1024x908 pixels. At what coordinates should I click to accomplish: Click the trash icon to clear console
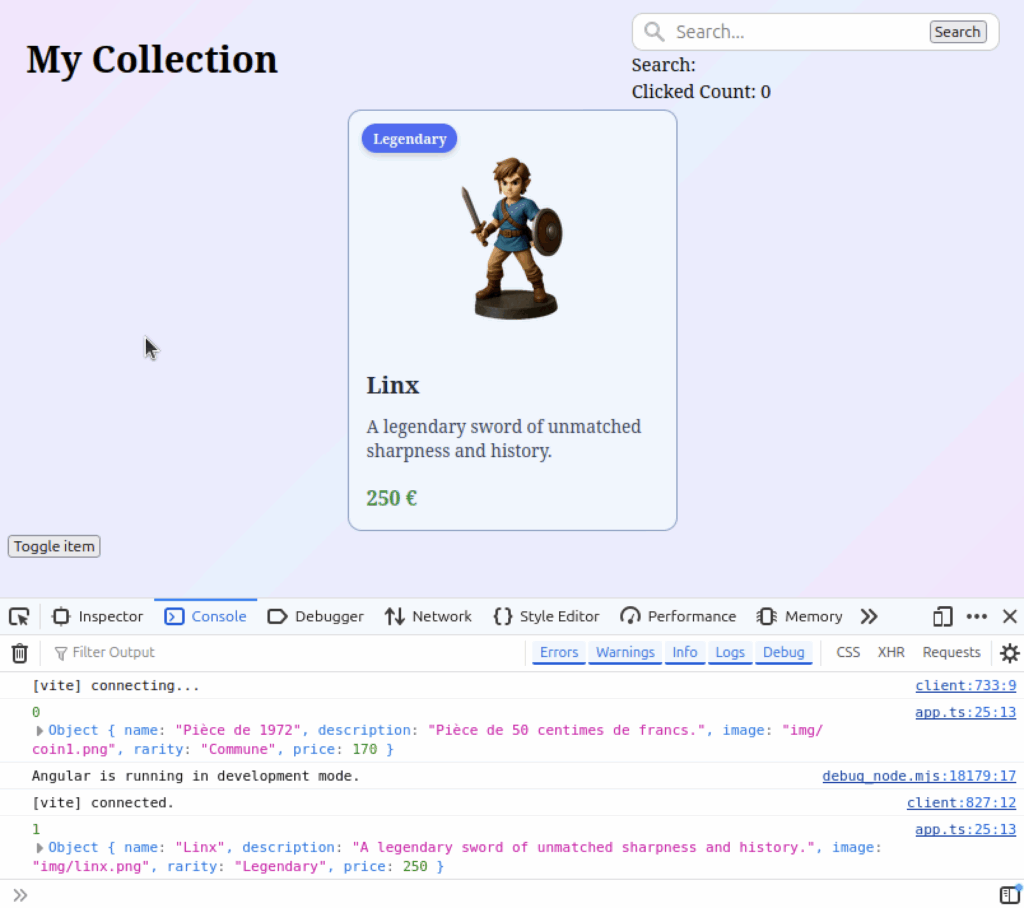(20, 653)
